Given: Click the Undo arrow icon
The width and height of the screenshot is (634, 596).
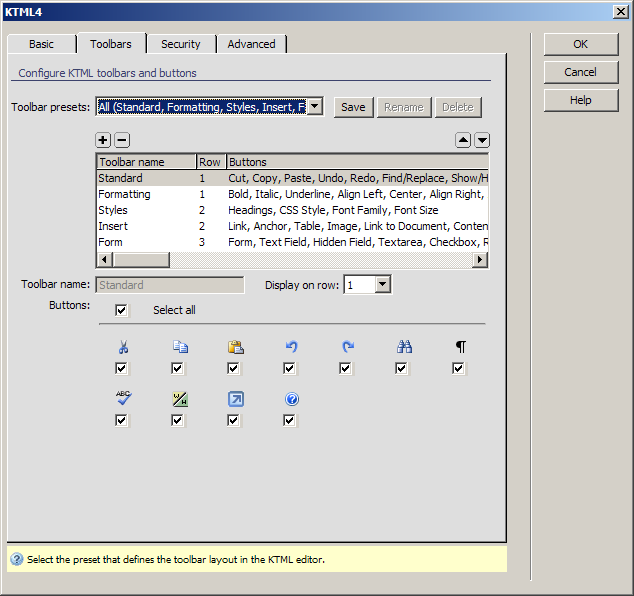Looking at the screenshot, I should [292, 347].
